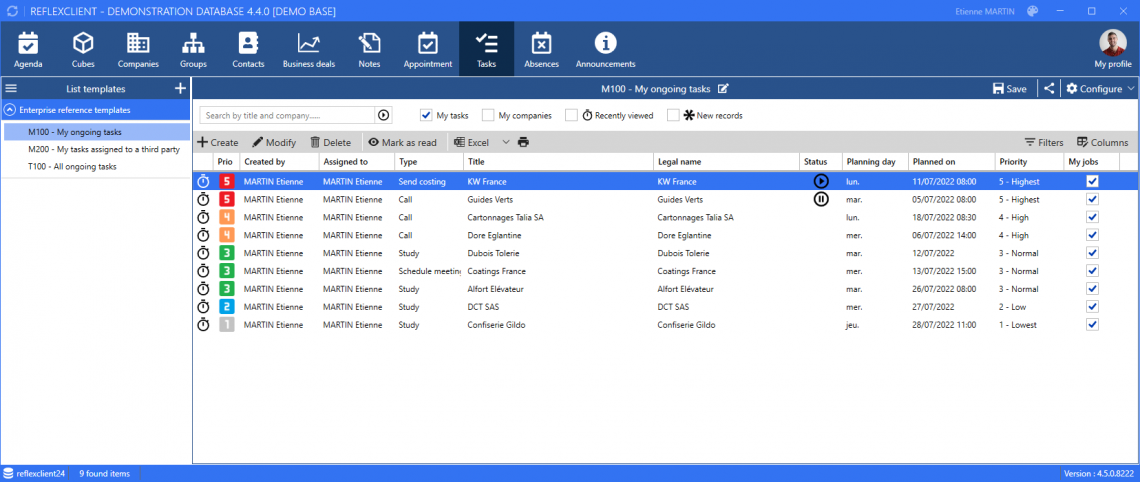Sort by the Status column header
This screenshot has height=482, width=1140.
point(820,161)
